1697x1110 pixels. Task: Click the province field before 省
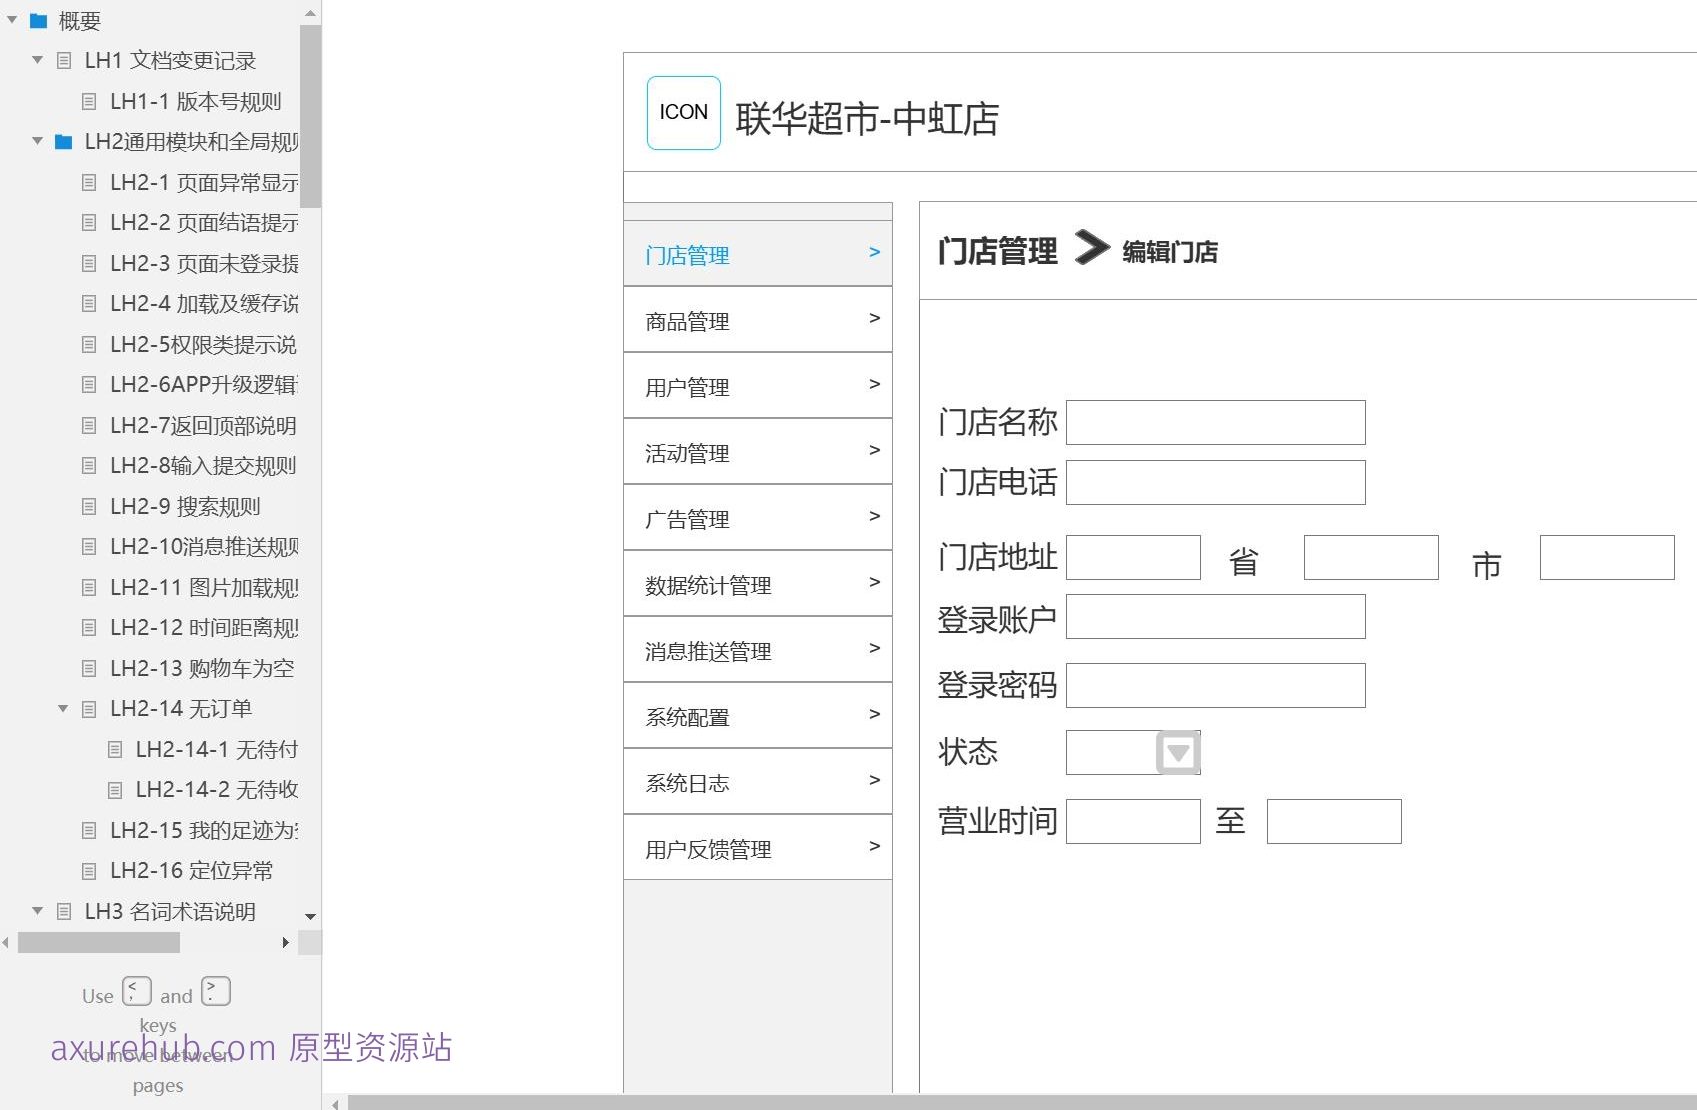pyautogui.click(x=1134, y=558)
